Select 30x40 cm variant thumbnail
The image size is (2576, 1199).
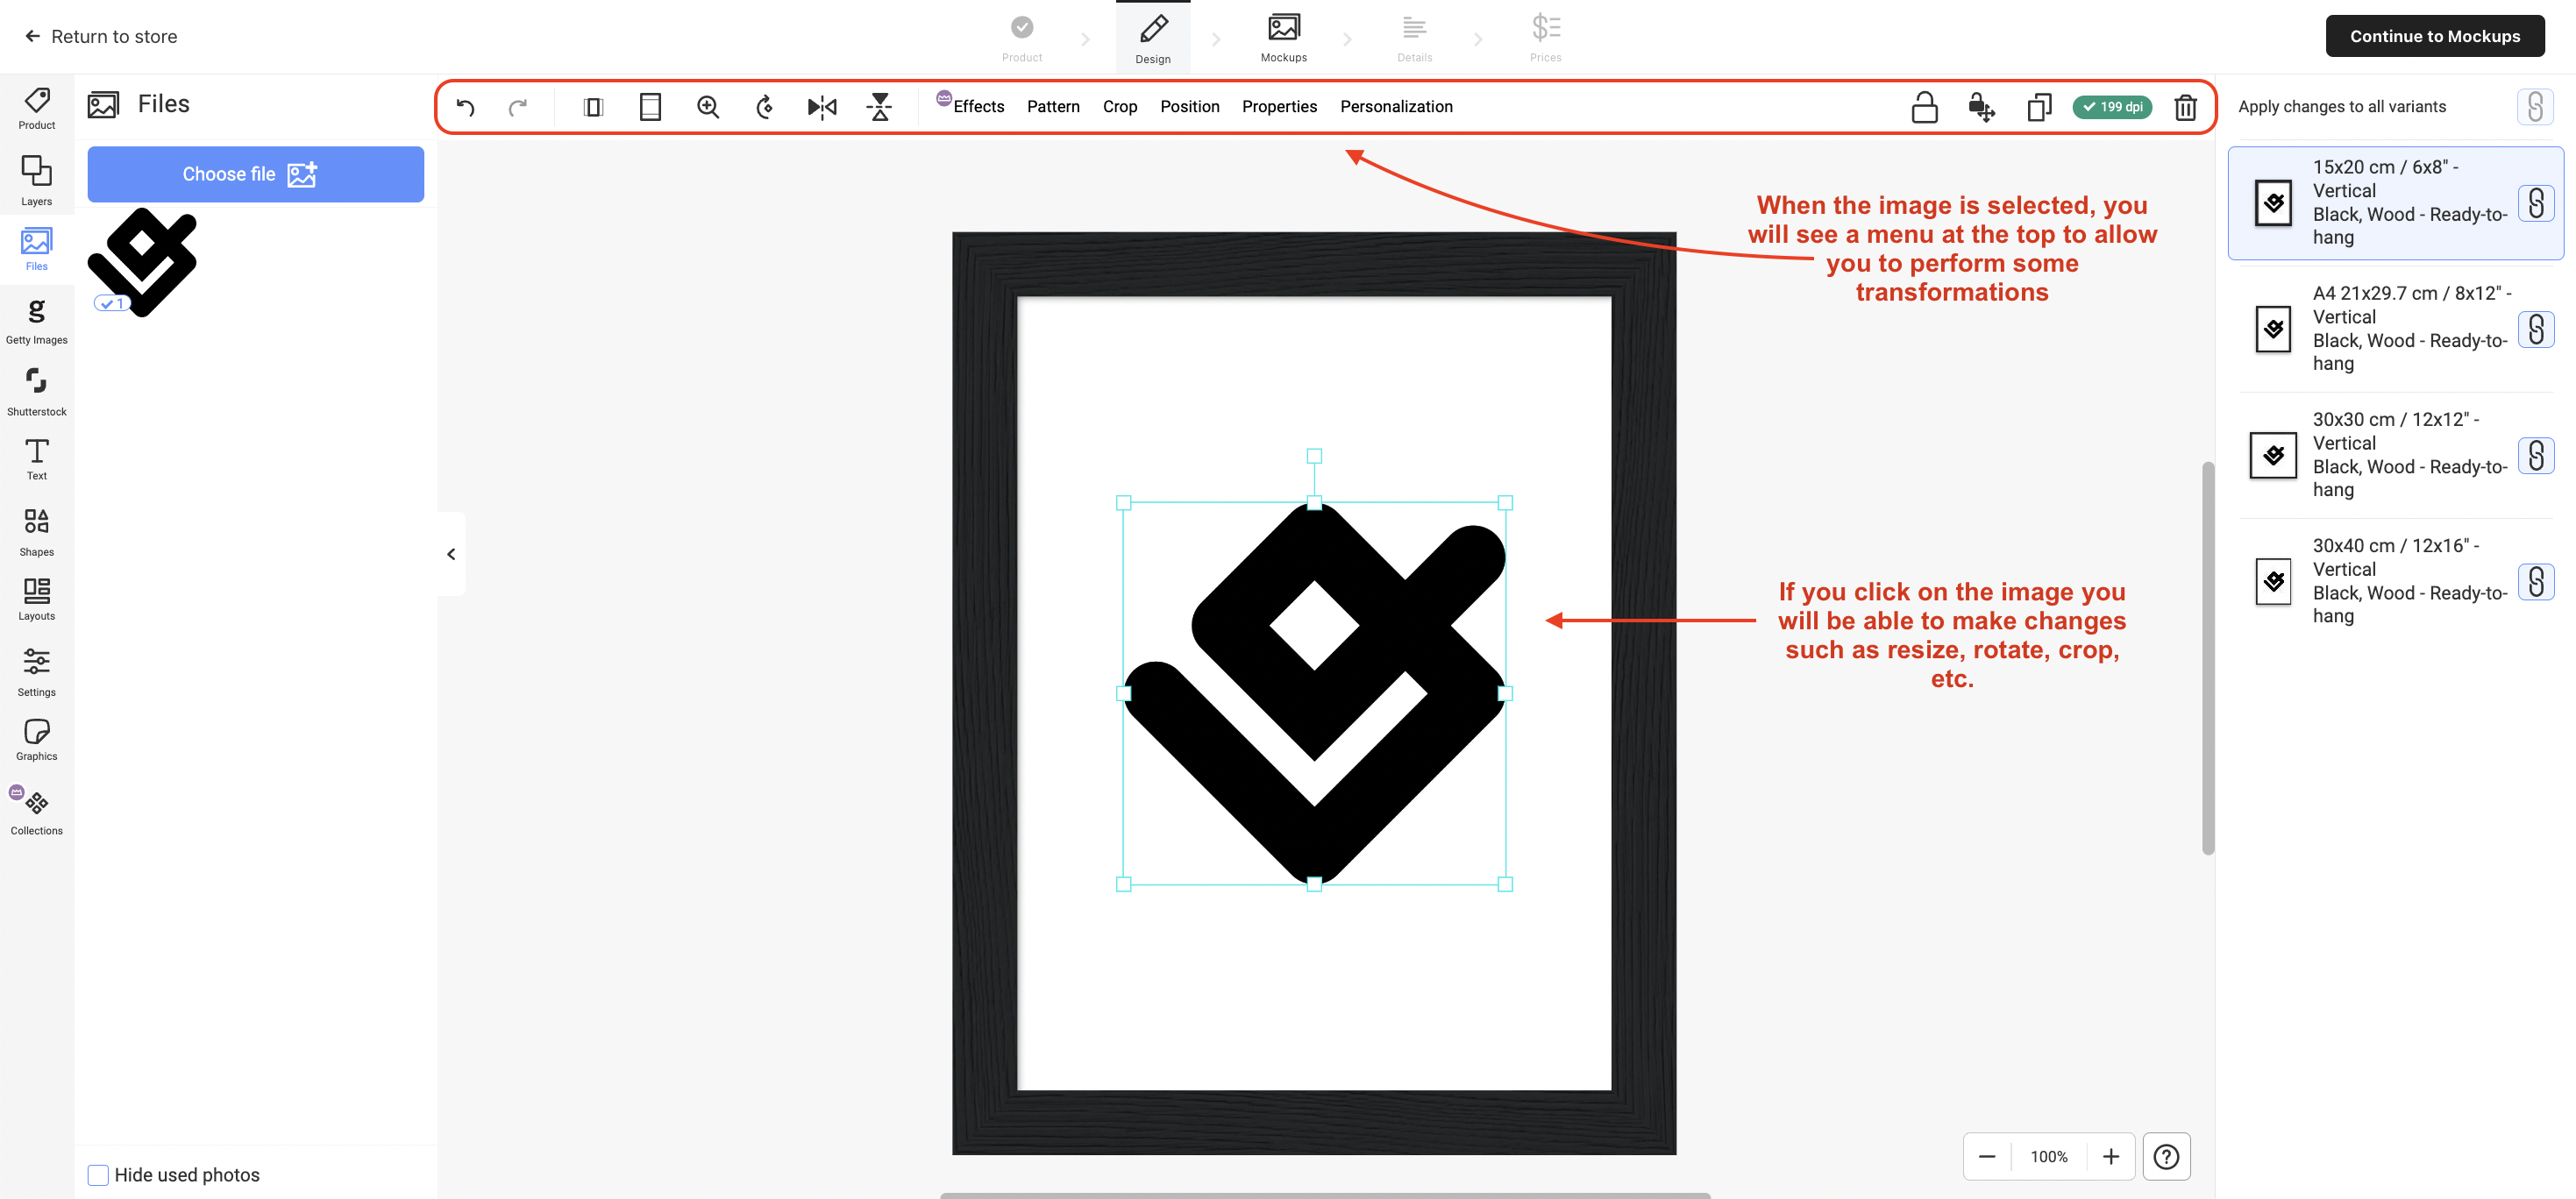[x=2273, y=581]
